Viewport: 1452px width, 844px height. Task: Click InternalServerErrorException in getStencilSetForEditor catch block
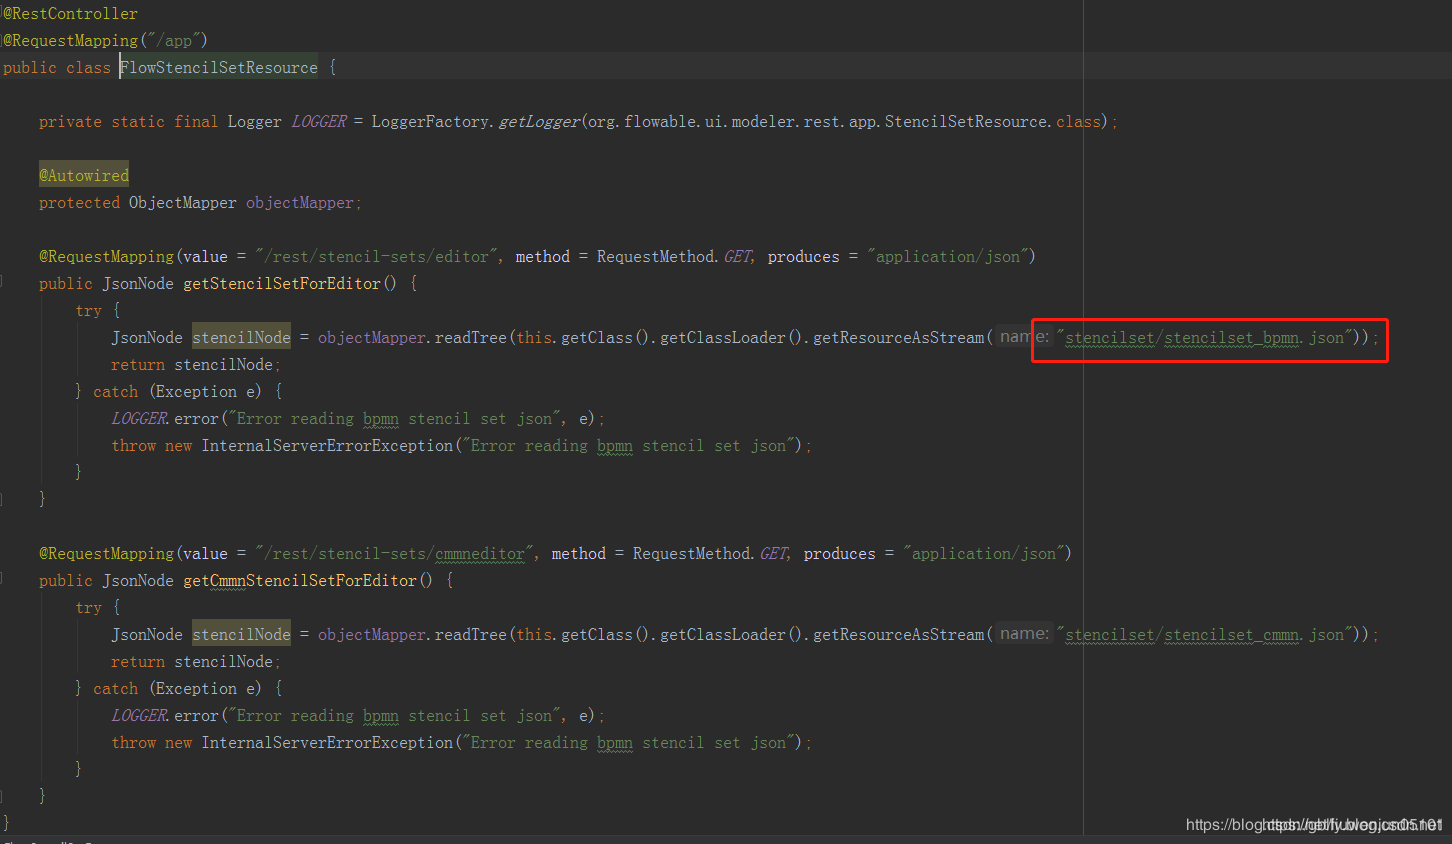(328, 445)
